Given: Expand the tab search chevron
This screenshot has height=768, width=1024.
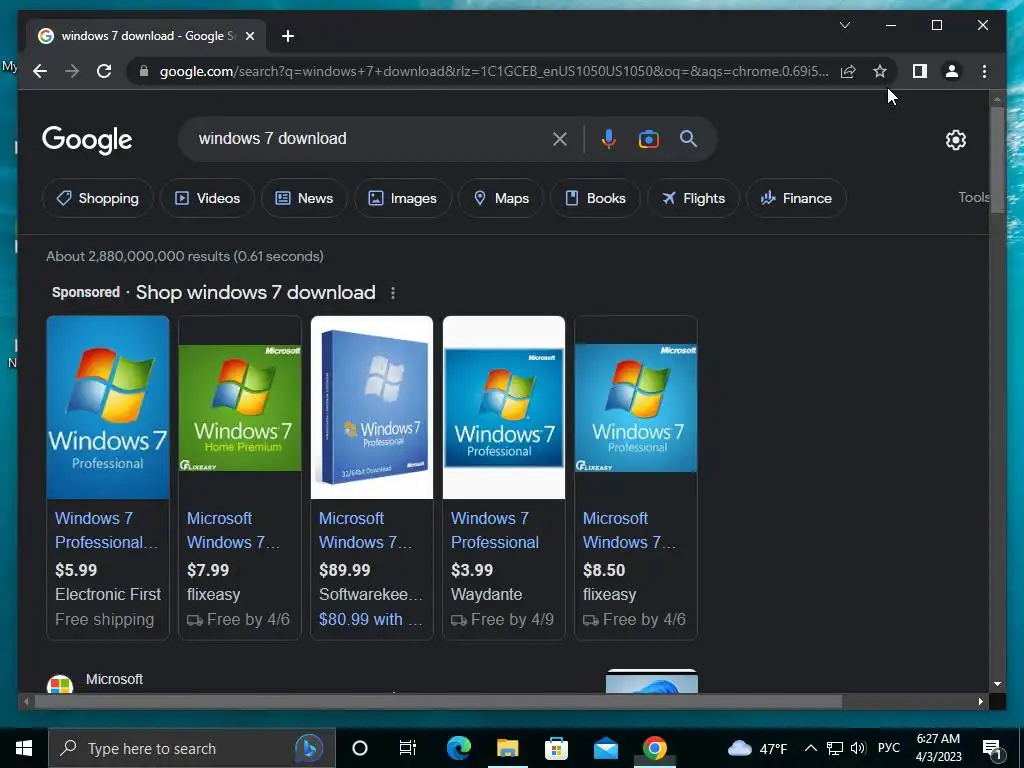Looking at the screenshot, I should 844,25.
